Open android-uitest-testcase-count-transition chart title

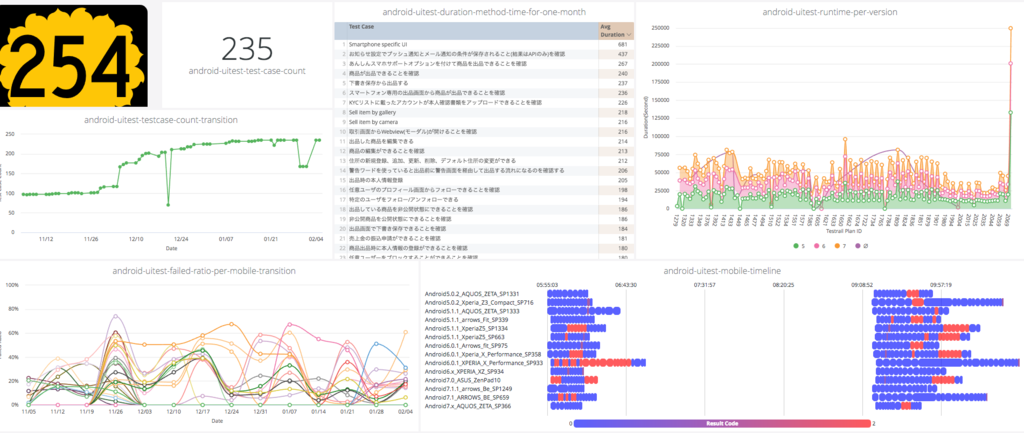coord(161,120)
